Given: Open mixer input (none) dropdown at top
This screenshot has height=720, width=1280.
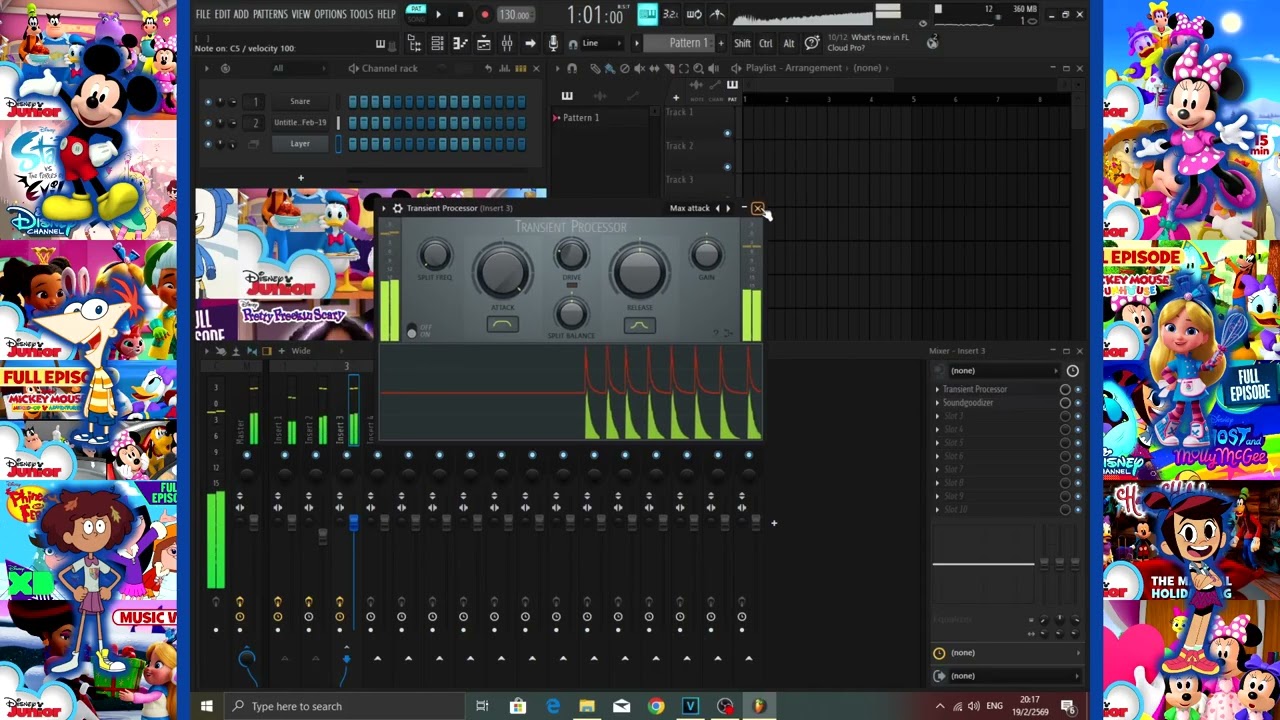Looking at the screenshot, I should (1003, 371).
